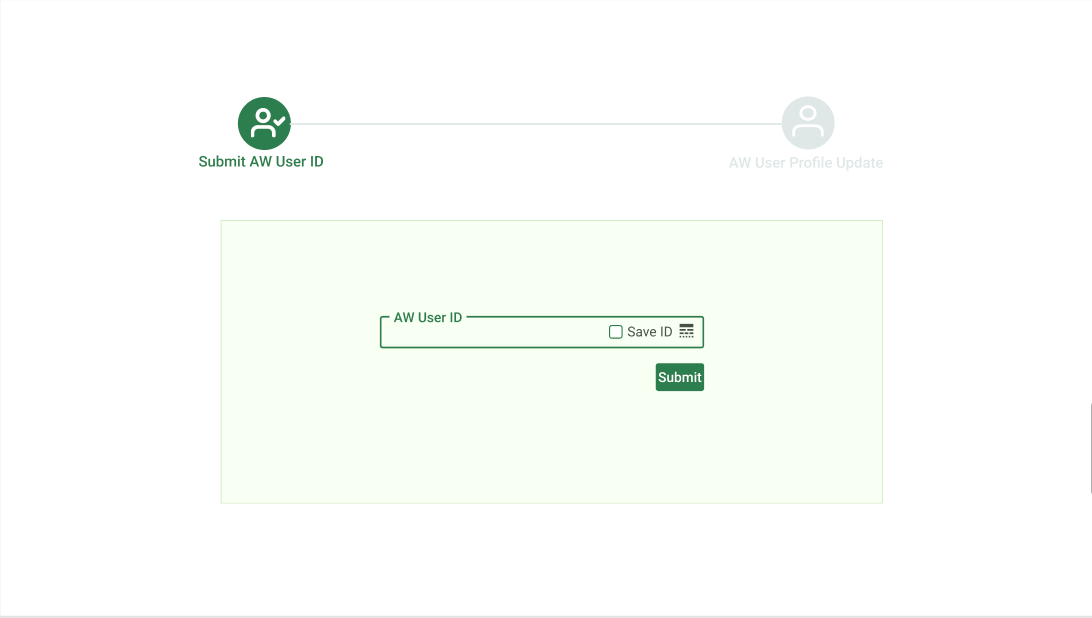
Task: Click the checkmark on the active step circle
Action: 279,121
